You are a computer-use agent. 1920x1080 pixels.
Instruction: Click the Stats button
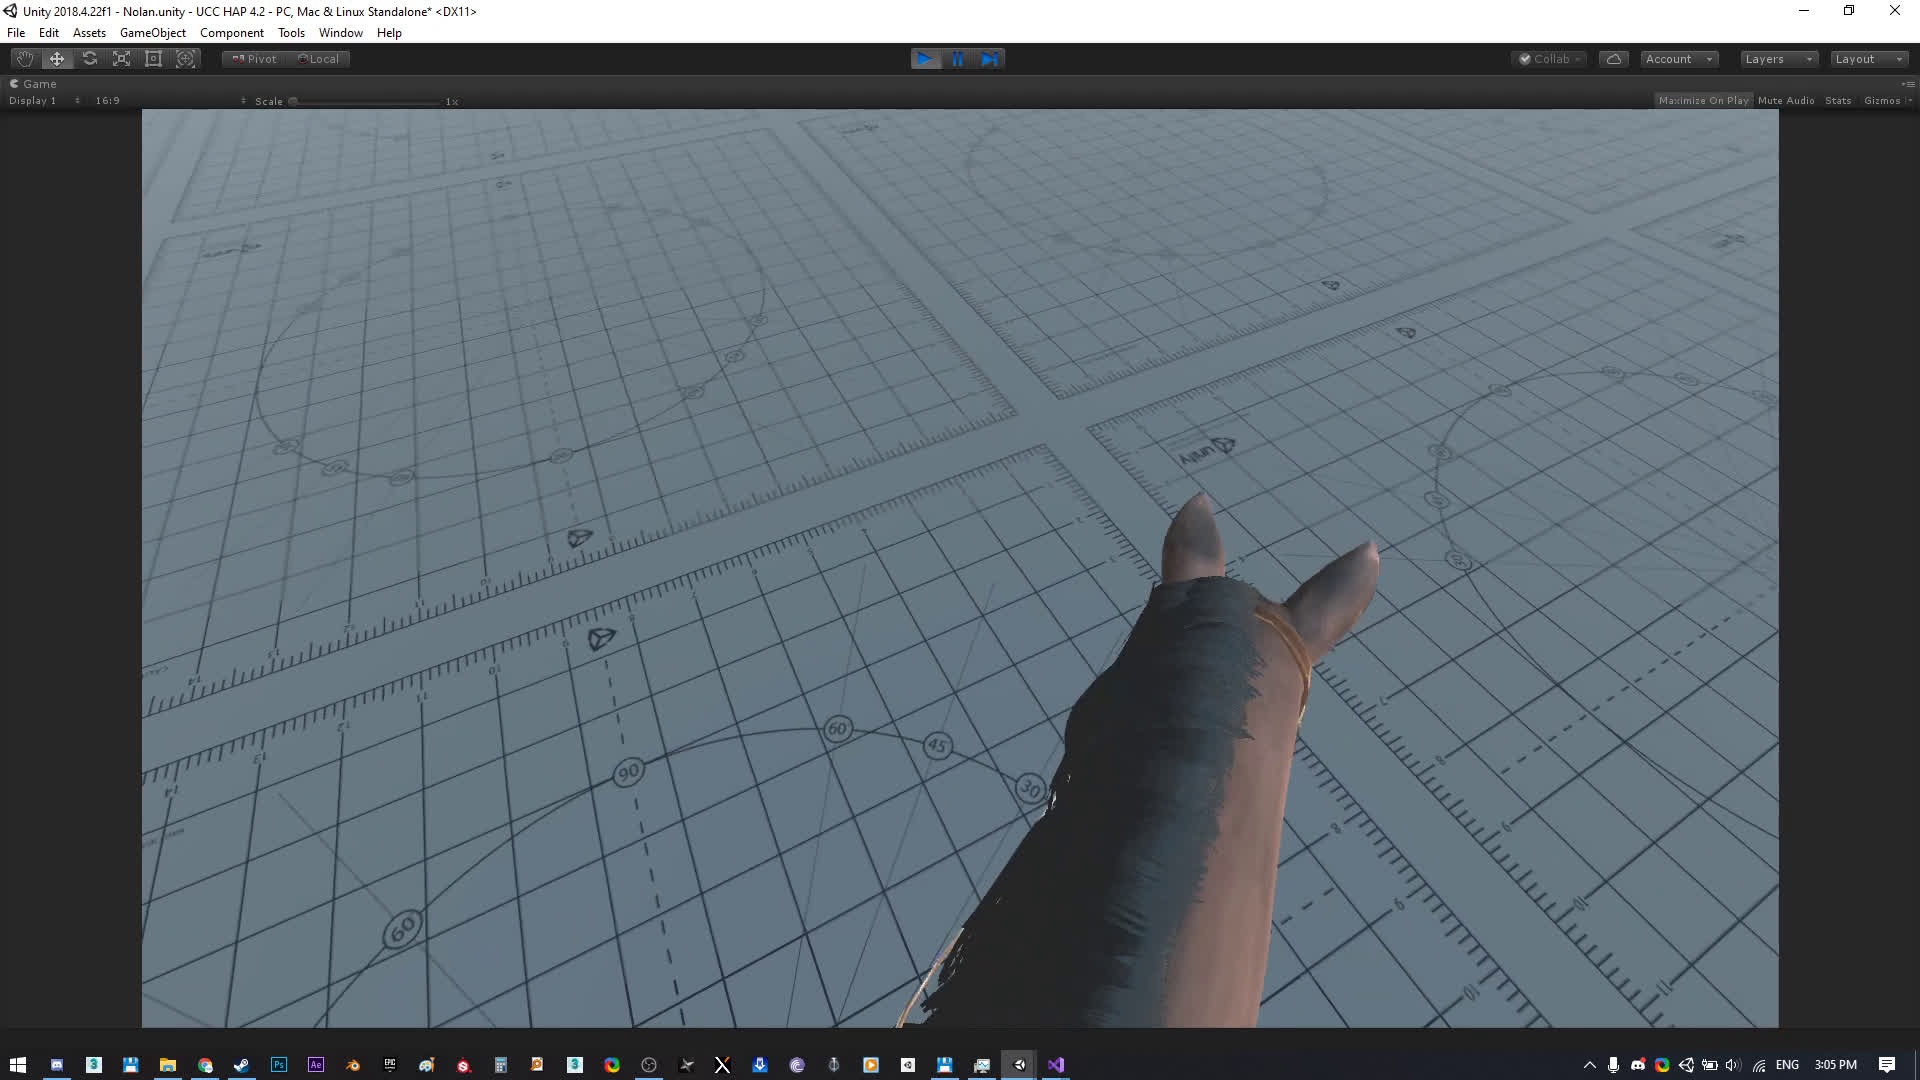(x=1838, y=101)
